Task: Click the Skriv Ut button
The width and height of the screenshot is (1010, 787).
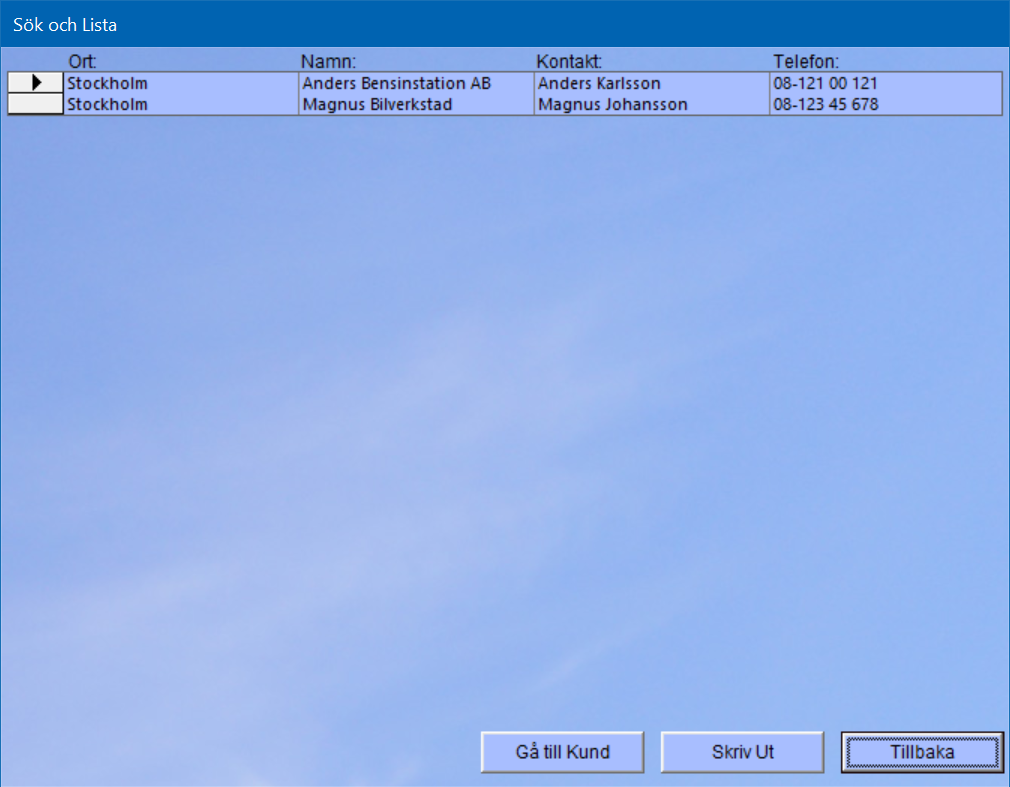Action: (x=742, y=752)
